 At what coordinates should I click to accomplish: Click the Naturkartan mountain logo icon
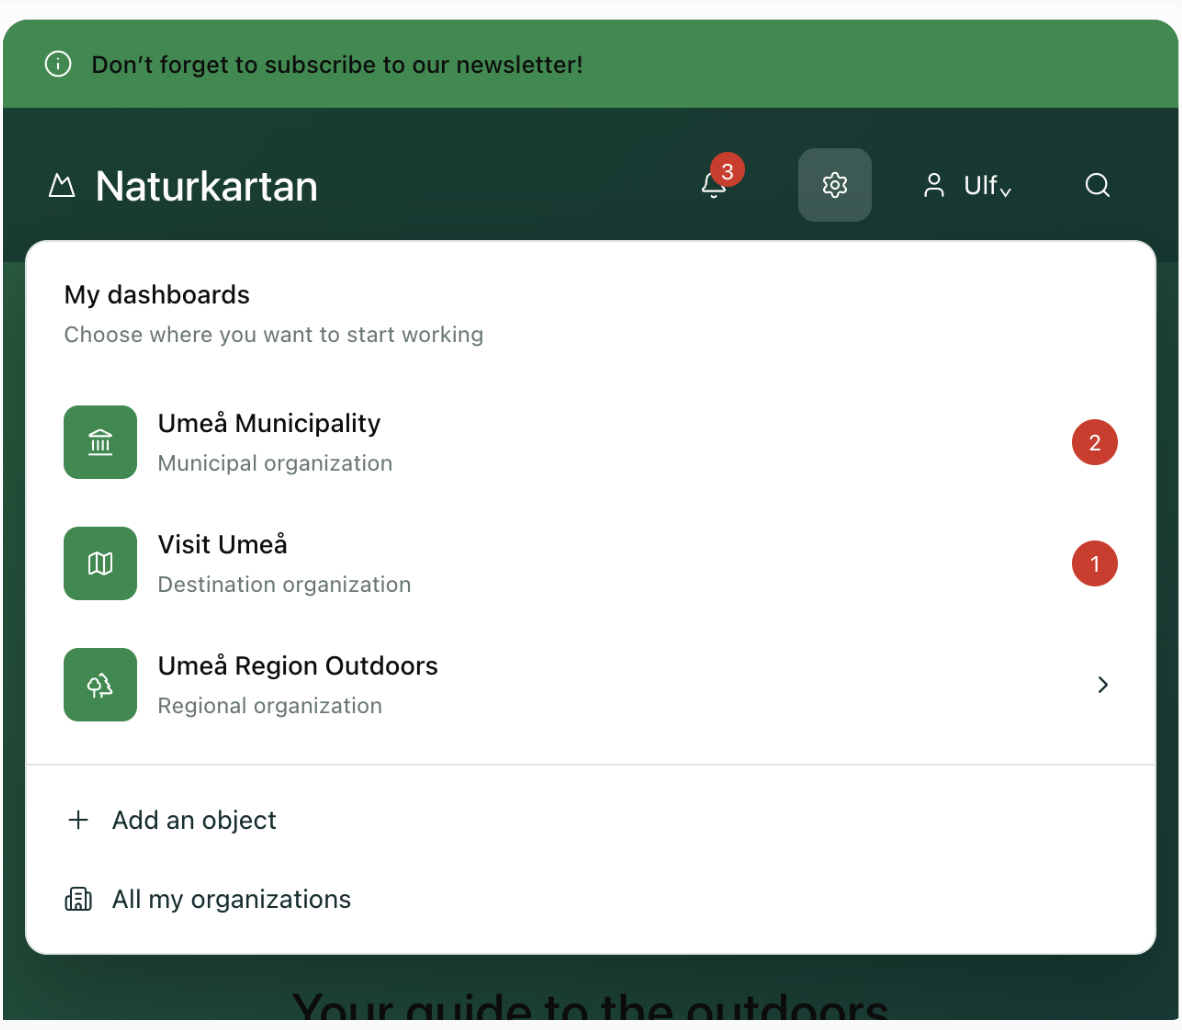62,185
